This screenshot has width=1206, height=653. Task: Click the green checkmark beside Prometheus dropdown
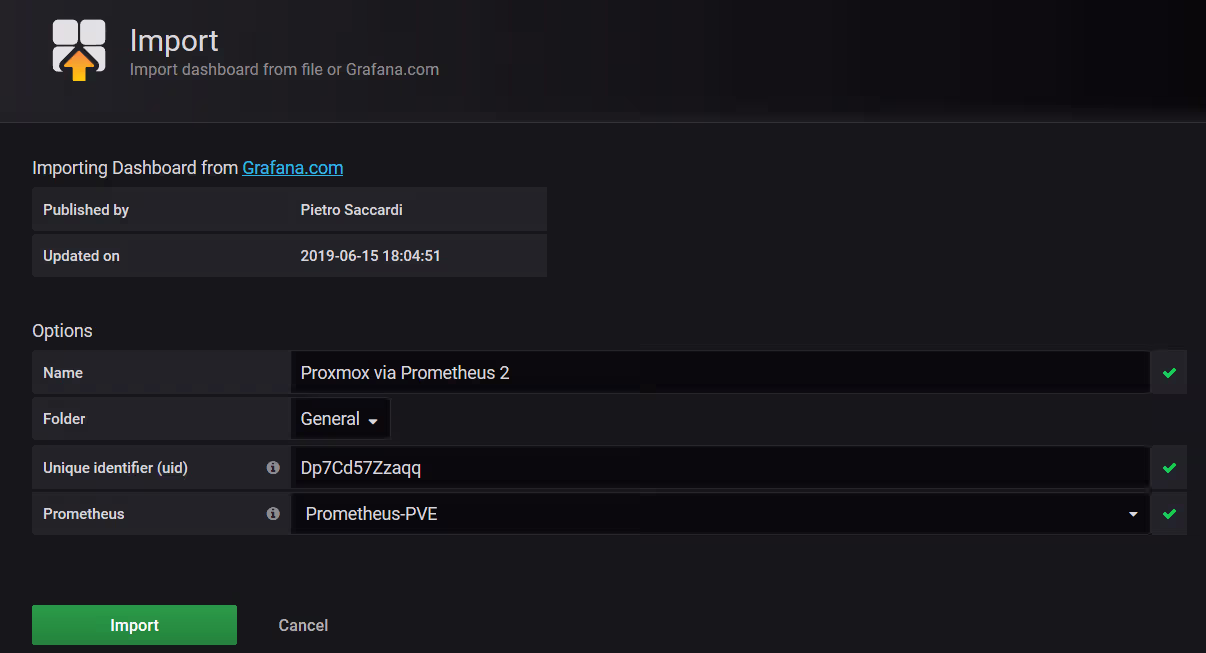click(x=1169, y=514)
